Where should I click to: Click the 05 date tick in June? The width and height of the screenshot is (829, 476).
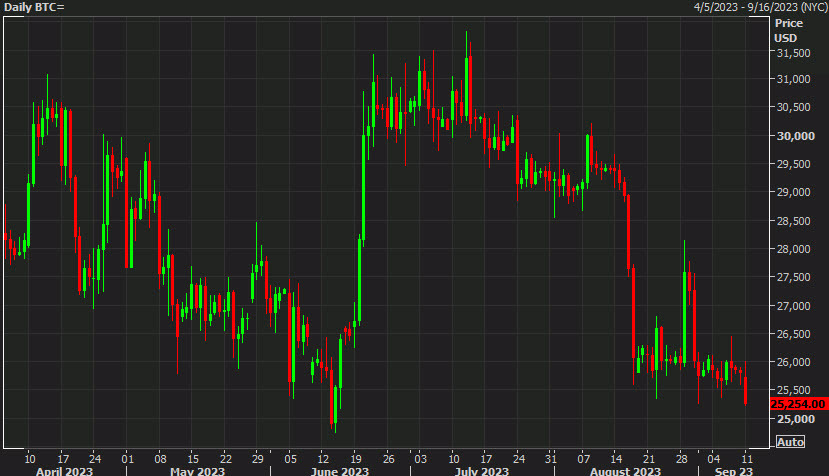click(290, 459)
